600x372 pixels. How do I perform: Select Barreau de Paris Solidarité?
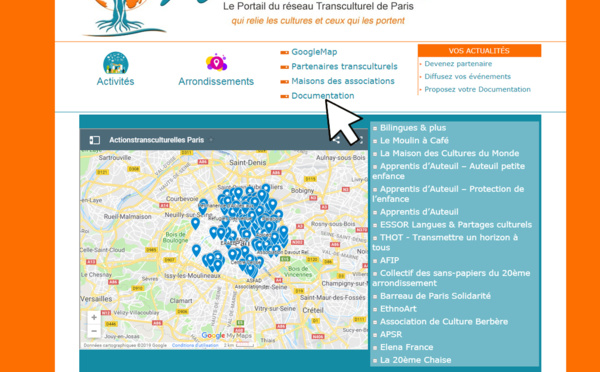click(x=435, y=296)
